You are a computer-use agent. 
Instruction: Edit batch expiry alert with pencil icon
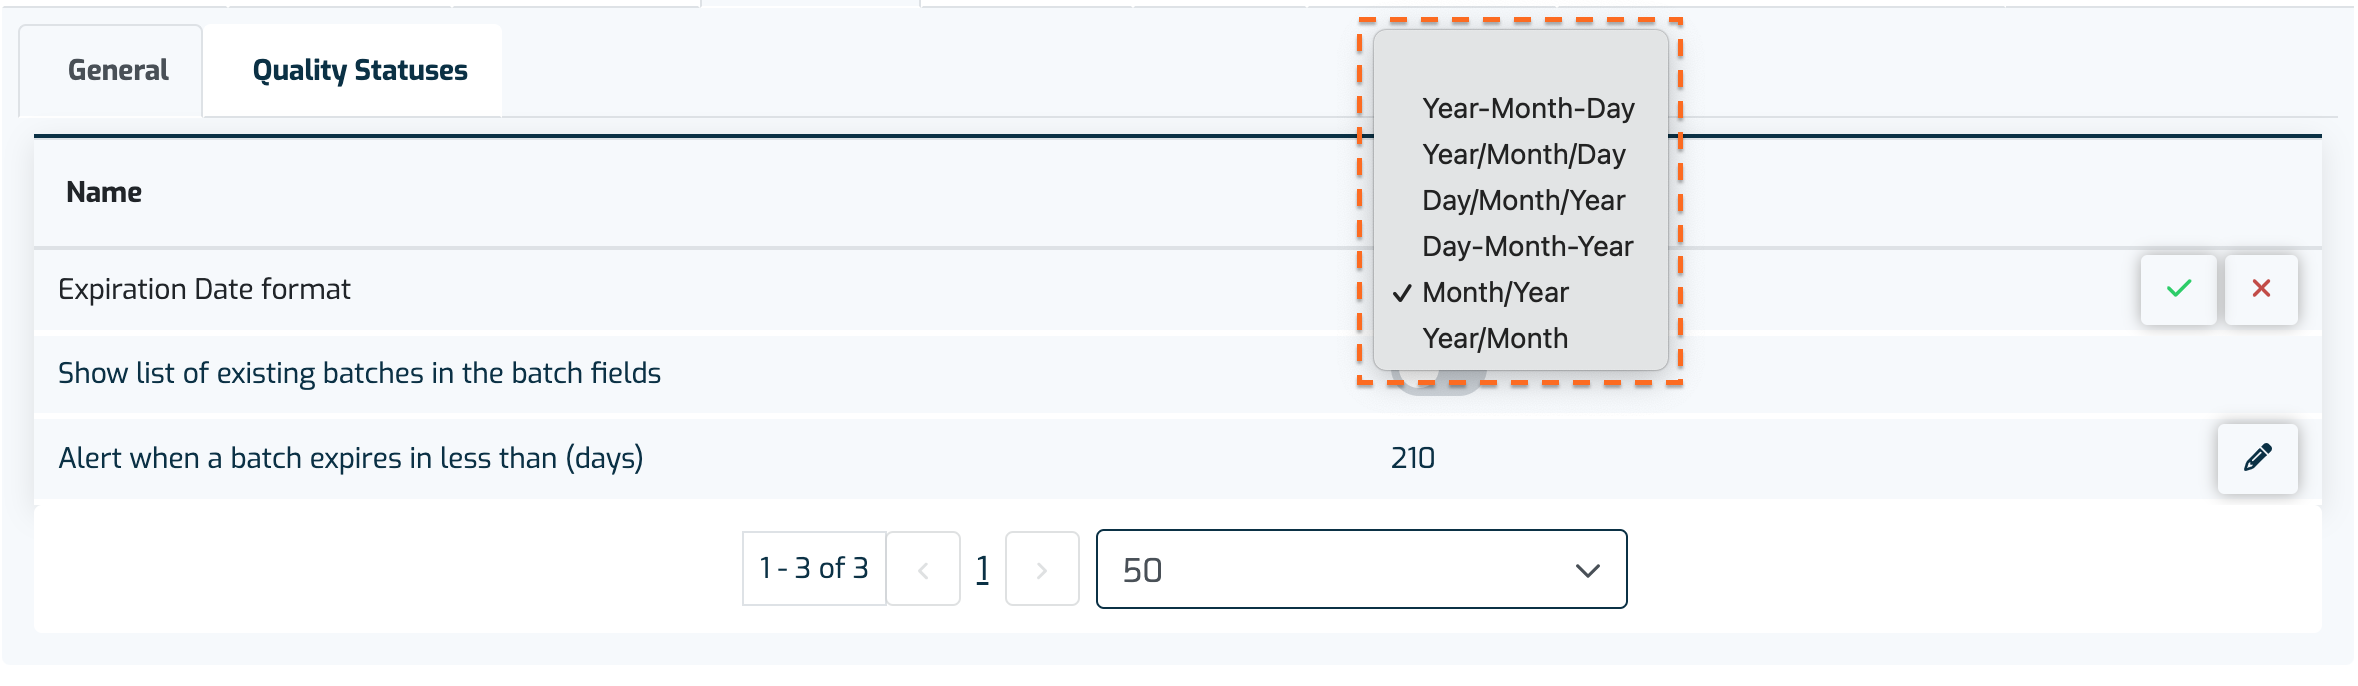(x=2258, y=458)
